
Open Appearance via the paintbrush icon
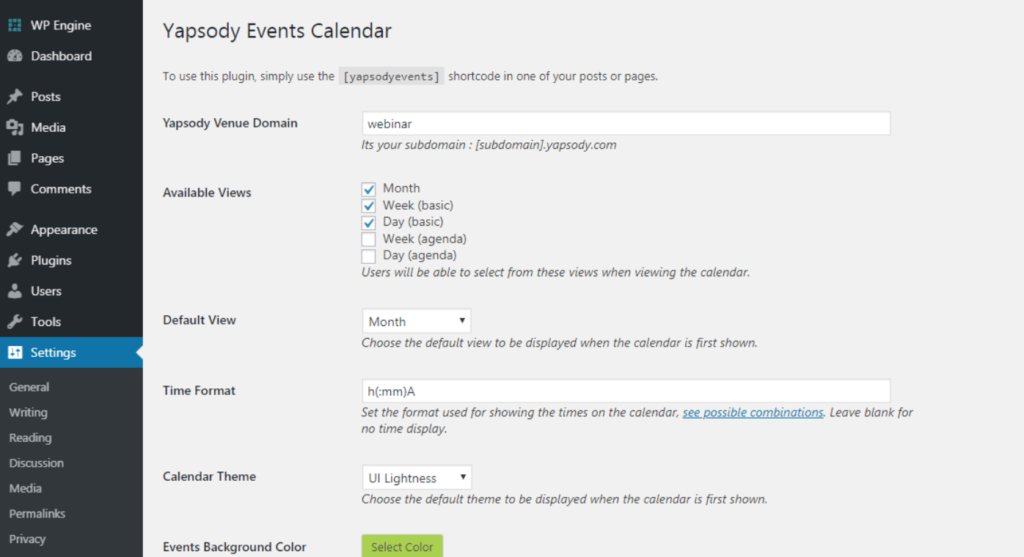point(15,230)
